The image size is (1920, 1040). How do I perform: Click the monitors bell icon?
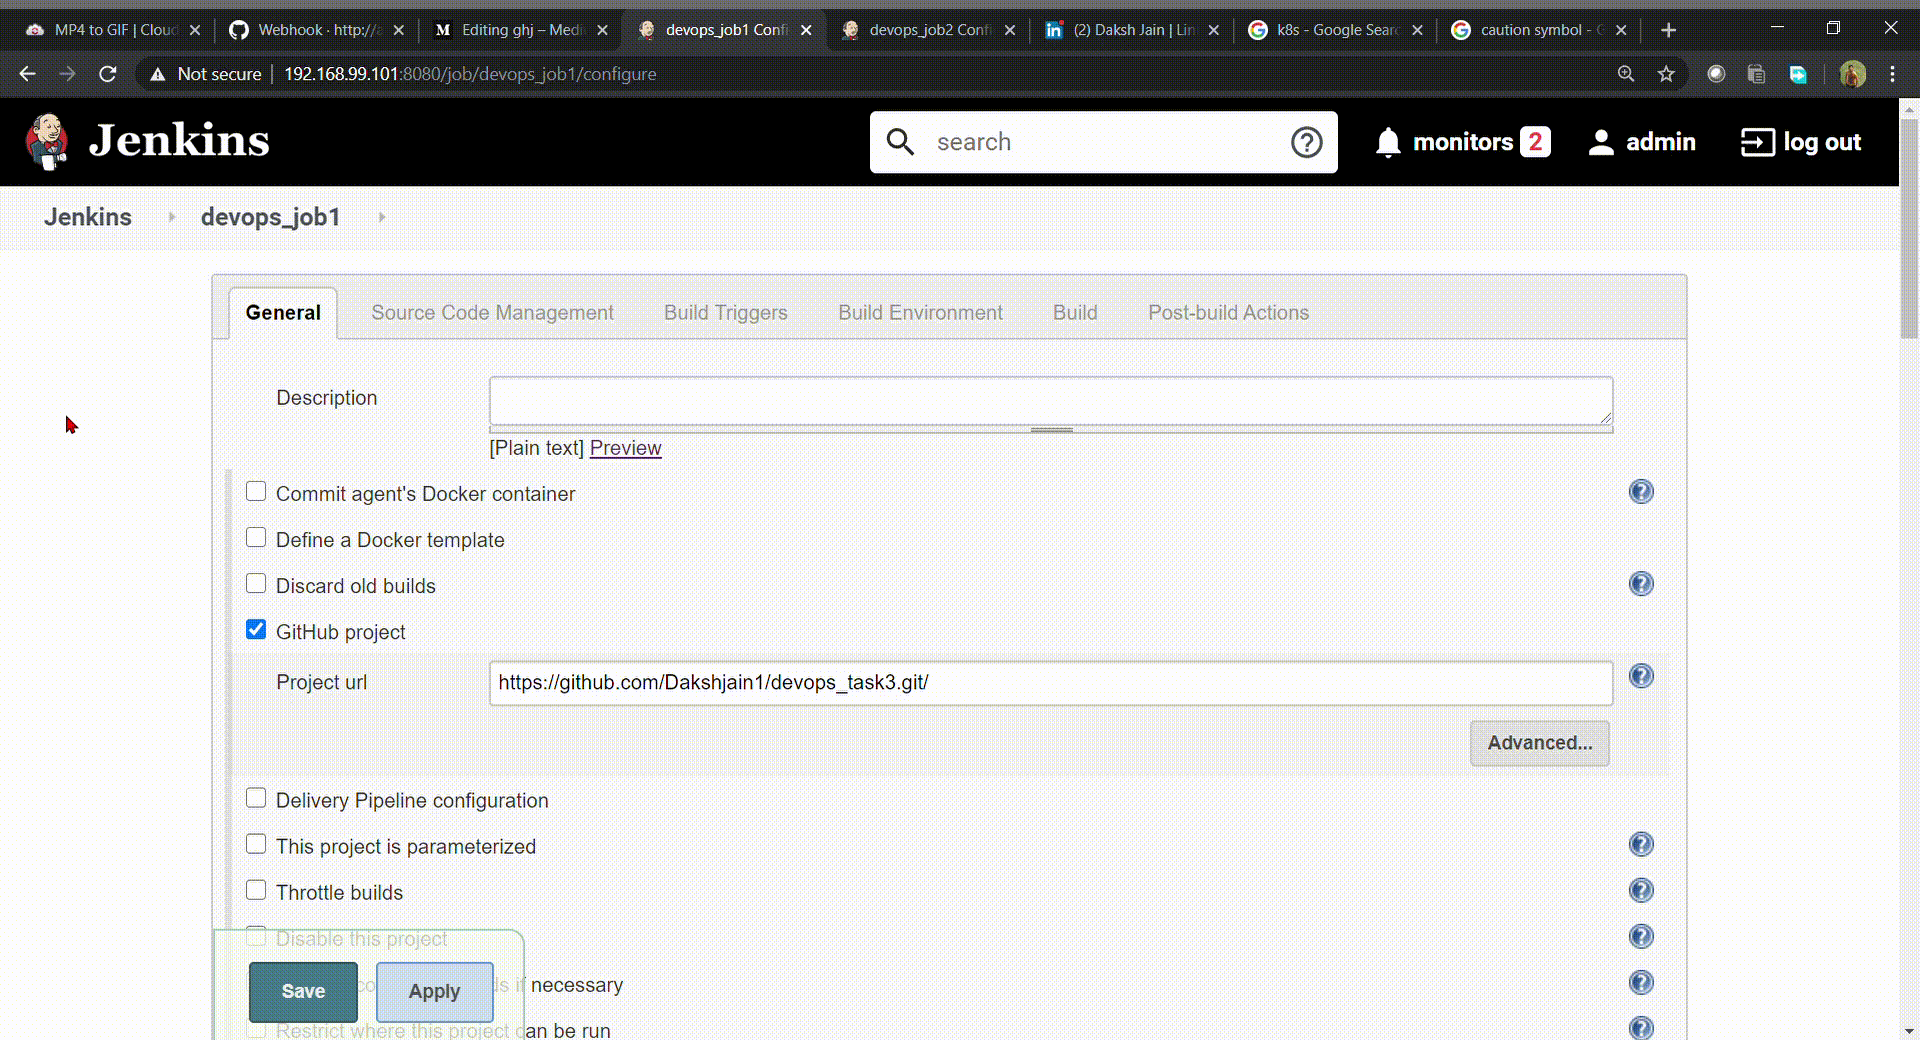(1388, 142)
